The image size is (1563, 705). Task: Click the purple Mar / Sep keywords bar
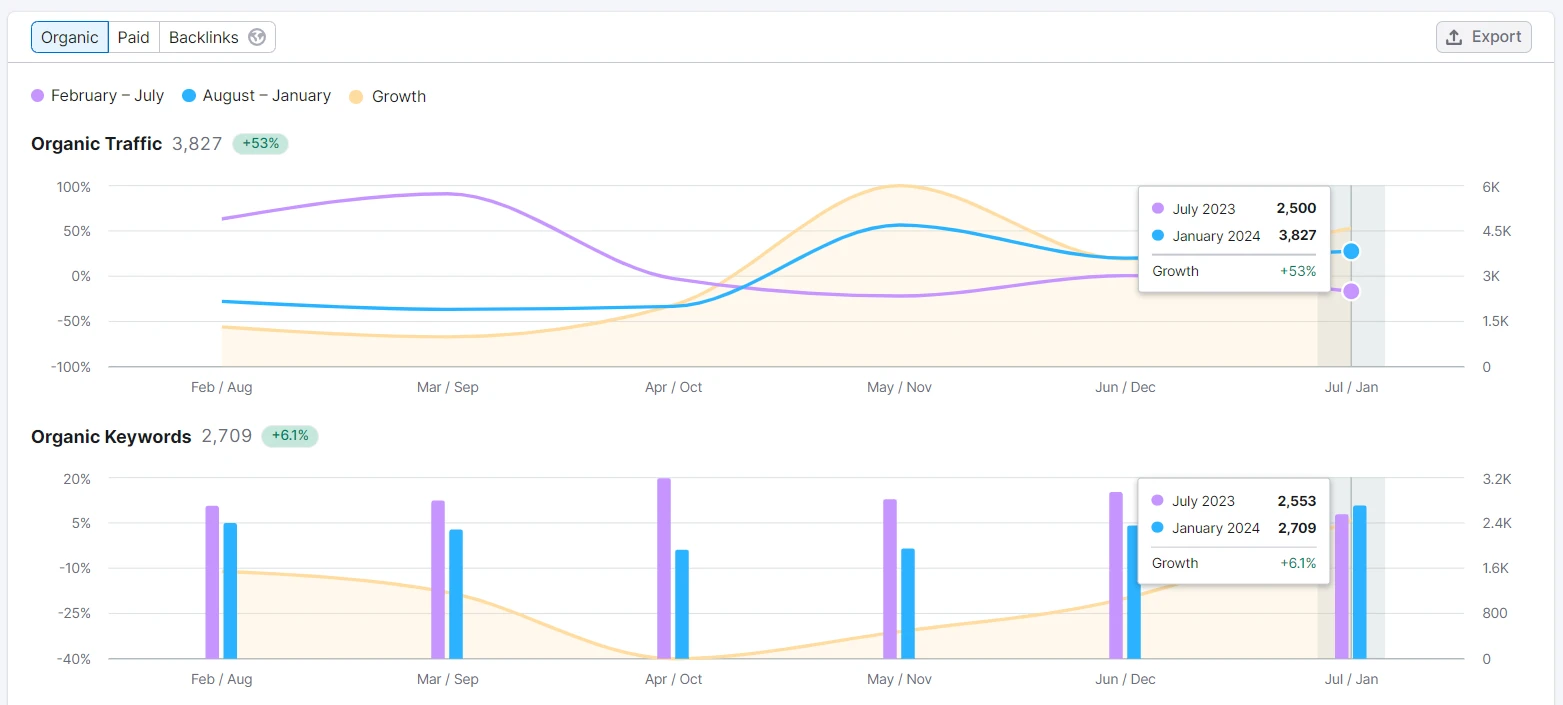click(438, 580)
